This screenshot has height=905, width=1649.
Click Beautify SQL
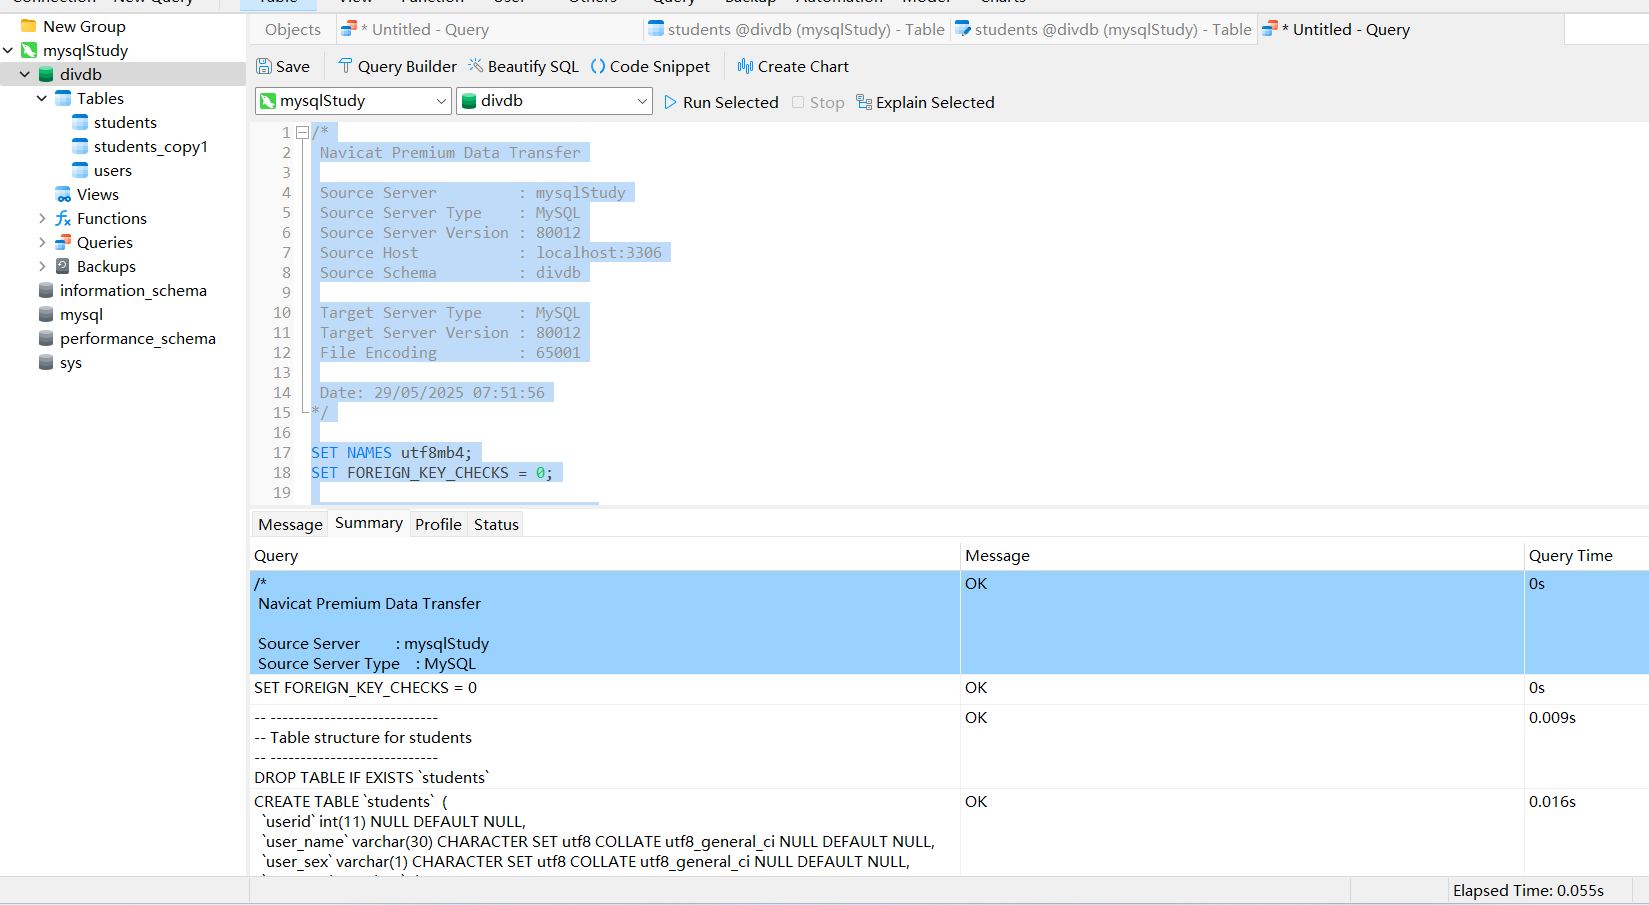[523, 66]
